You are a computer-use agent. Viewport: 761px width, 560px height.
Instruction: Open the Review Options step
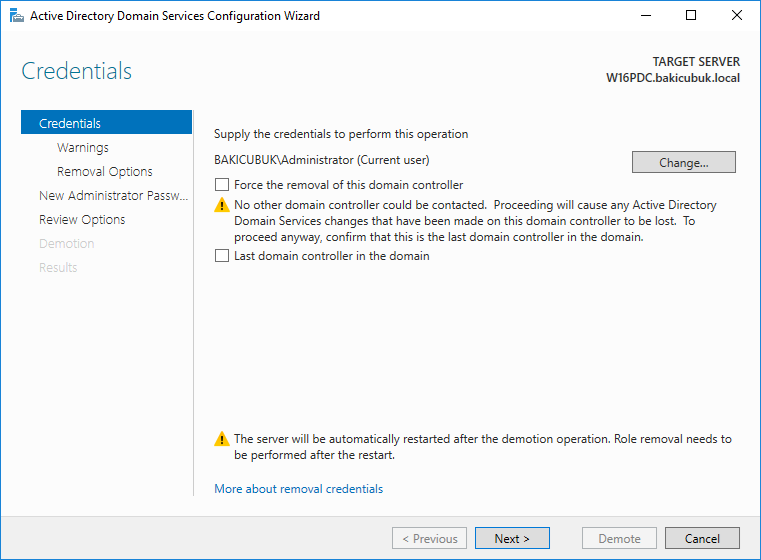[x=82, y=219]
